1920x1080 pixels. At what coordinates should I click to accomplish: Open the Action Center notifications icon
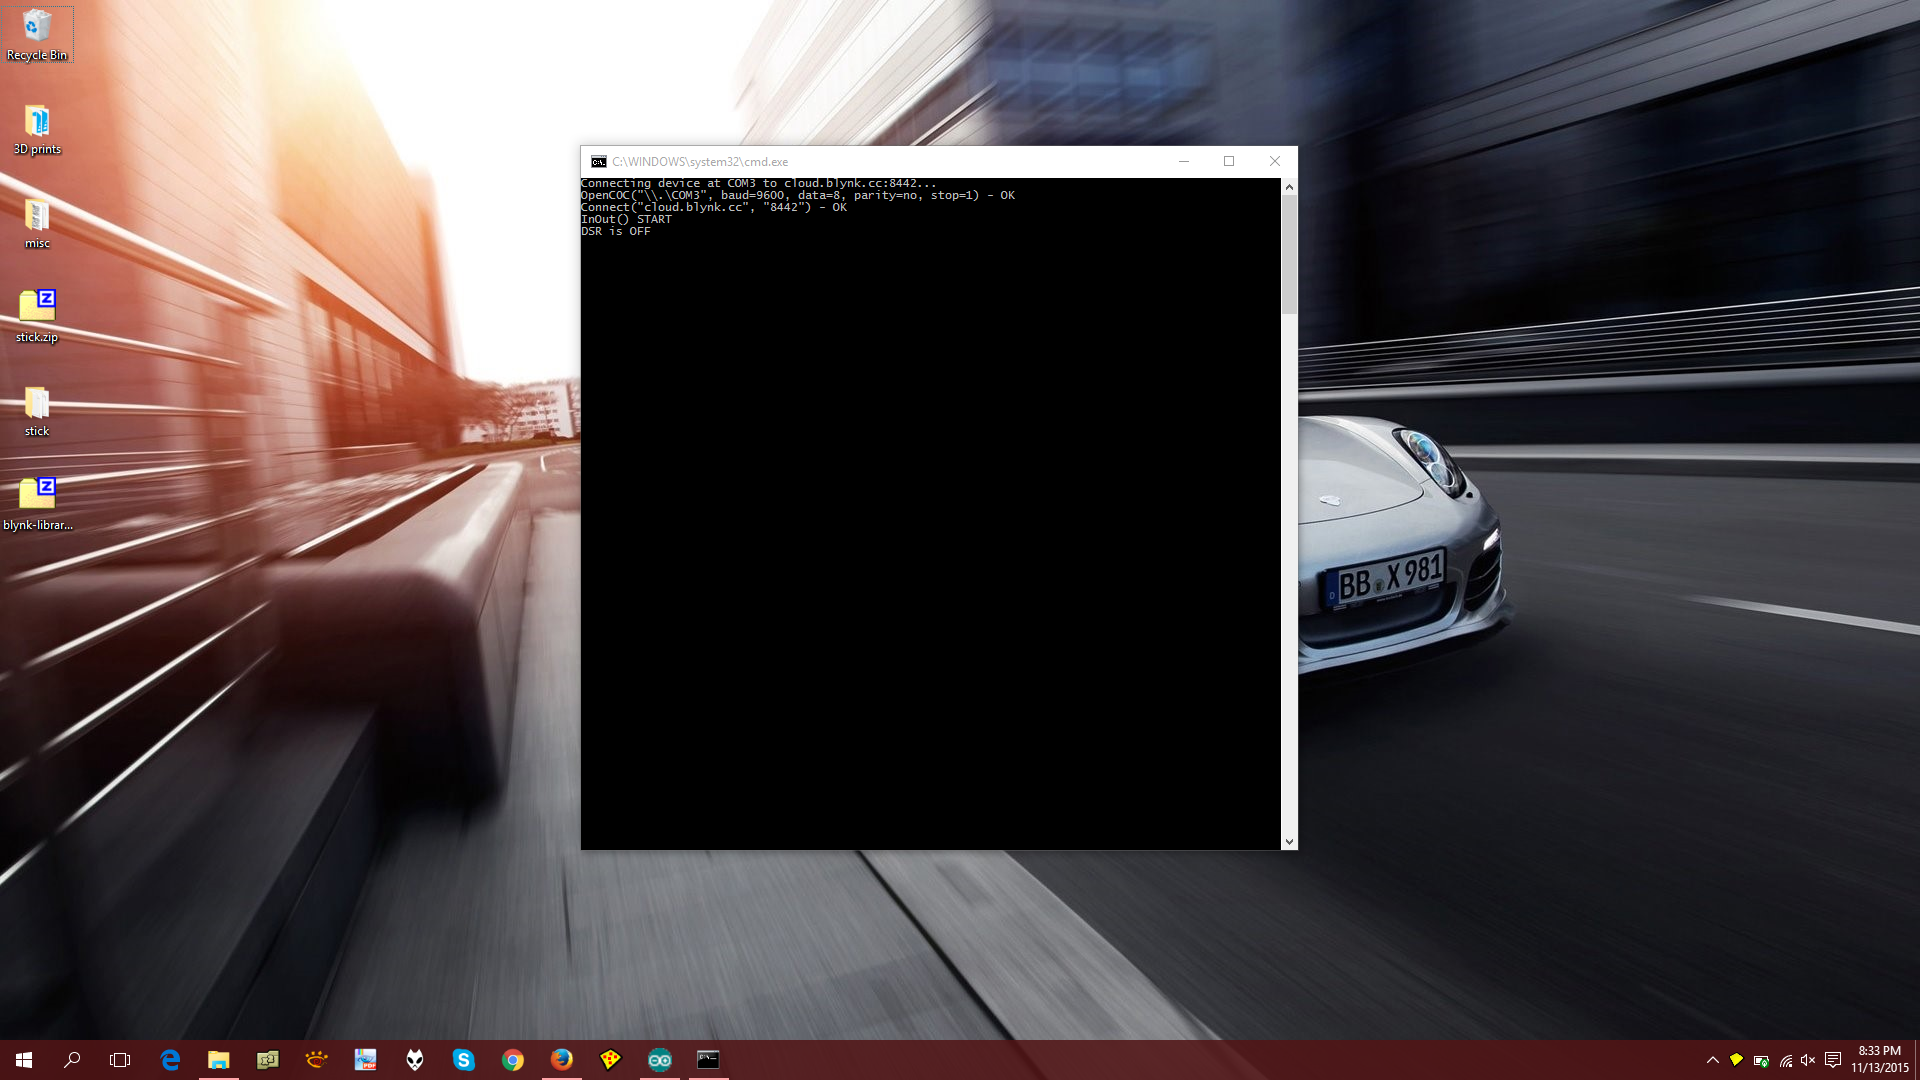(1833, 1060)
